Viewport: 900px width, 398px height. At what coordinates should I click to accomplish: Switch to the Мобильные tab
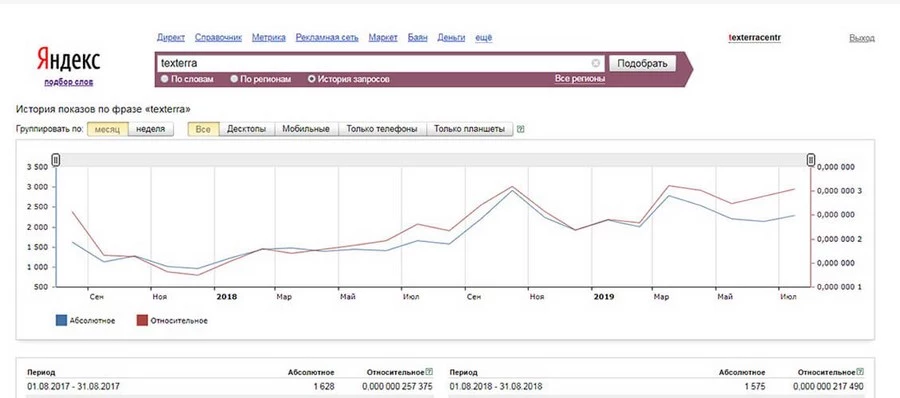pyautogui.click(x=306, y=129)
